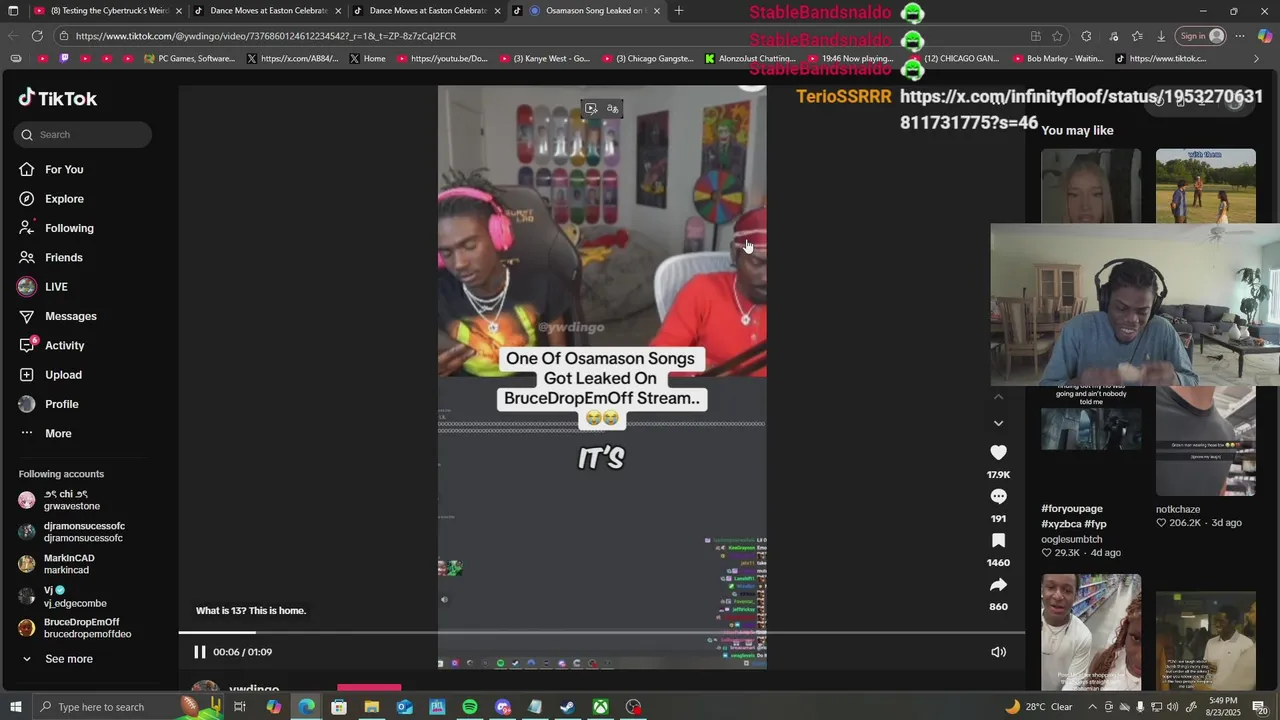Open weather widget 28°C Clear

[x=1038, y=707]
